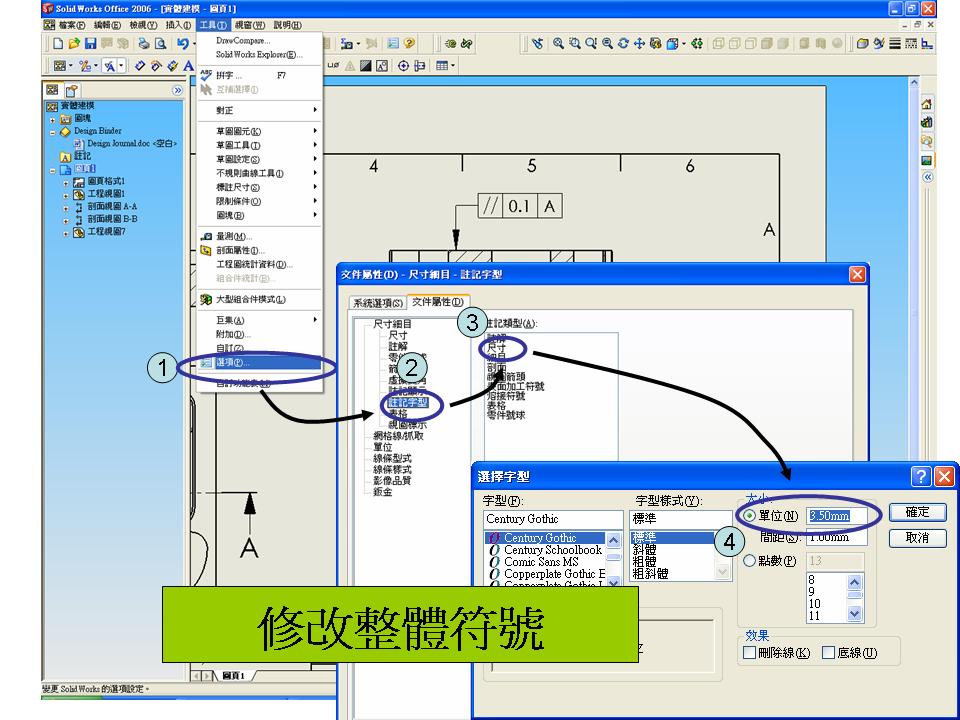Click the line style dashed icon

point(911,43)
